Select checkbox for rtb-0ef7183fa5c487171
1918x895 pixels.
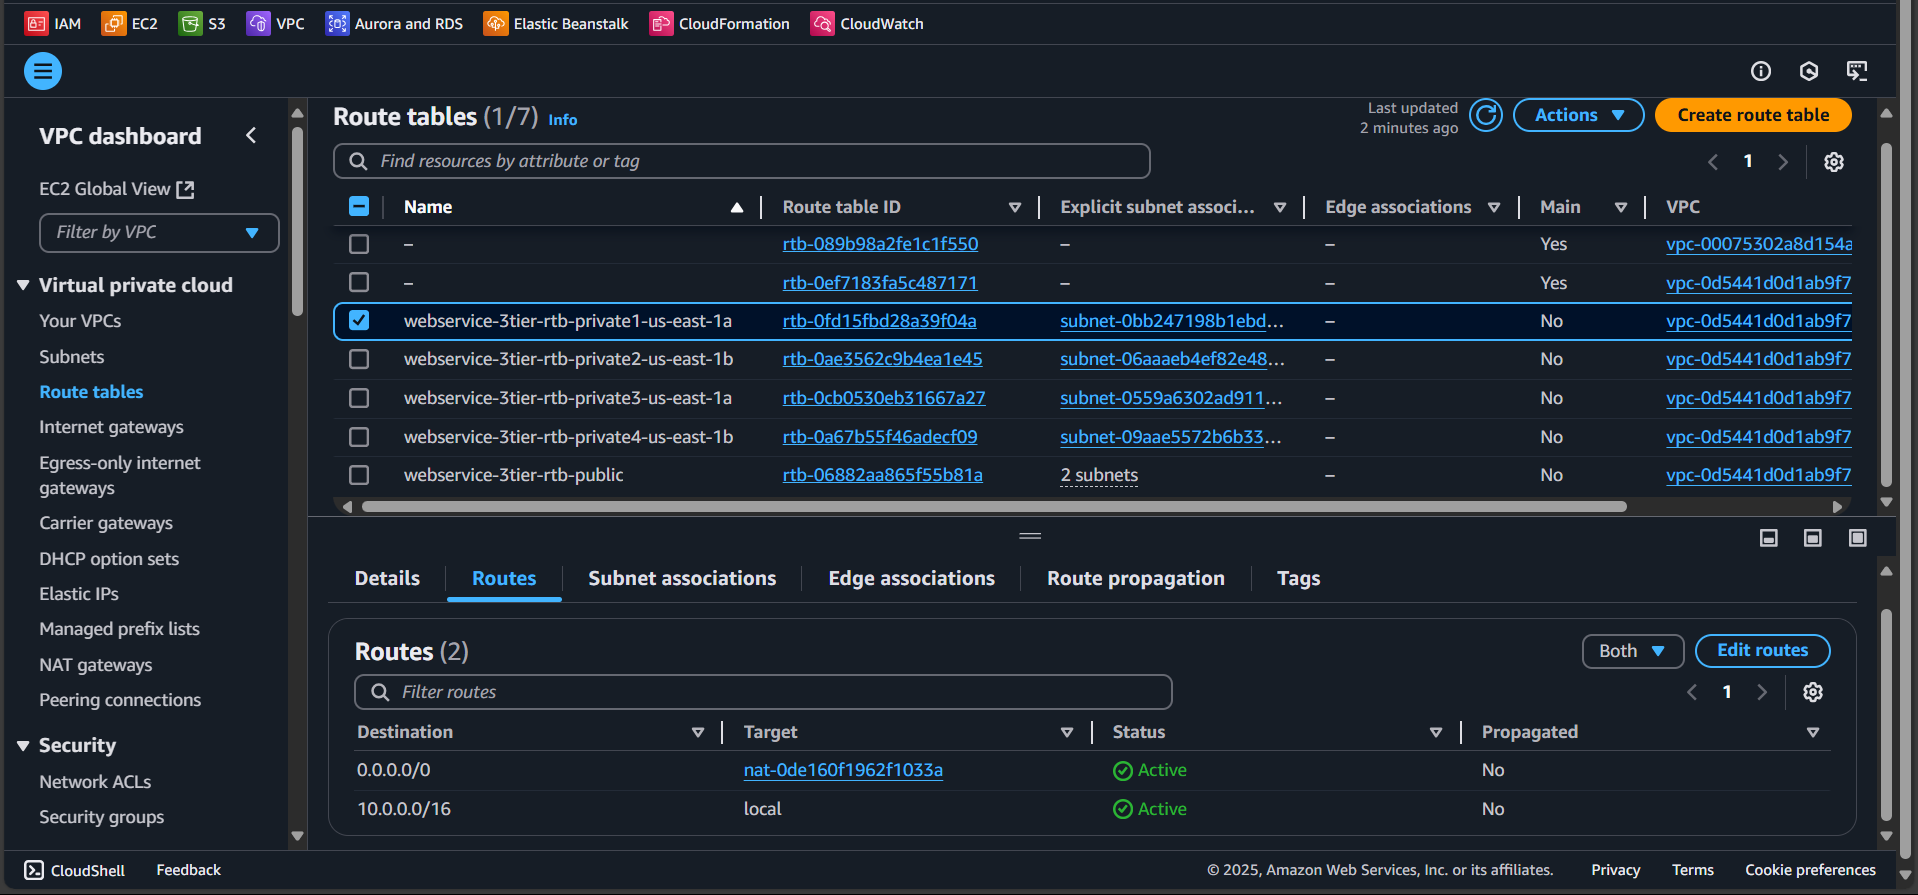359,282
